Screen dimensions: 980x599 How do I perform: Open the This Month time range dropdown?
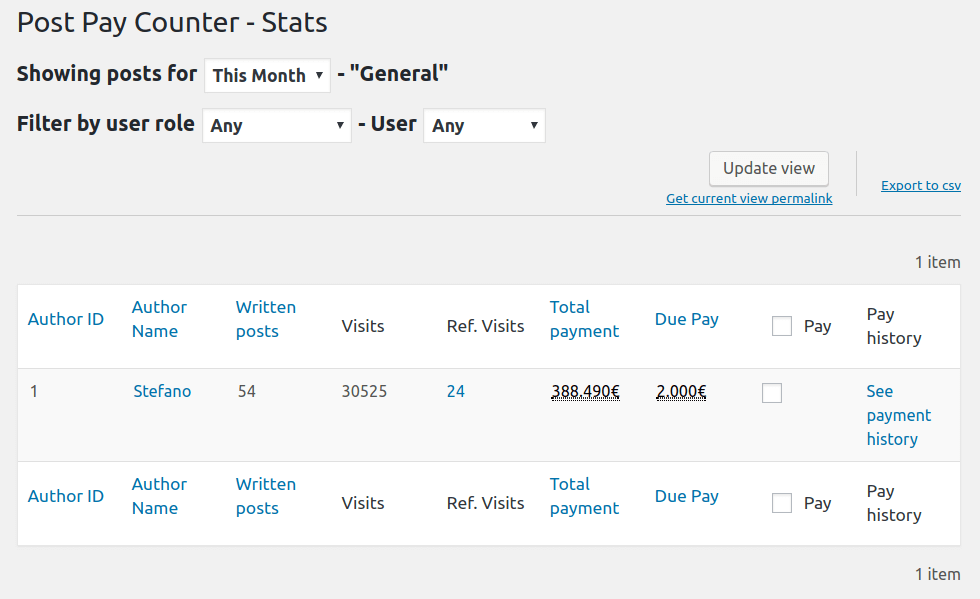click(x=268, y=75)
